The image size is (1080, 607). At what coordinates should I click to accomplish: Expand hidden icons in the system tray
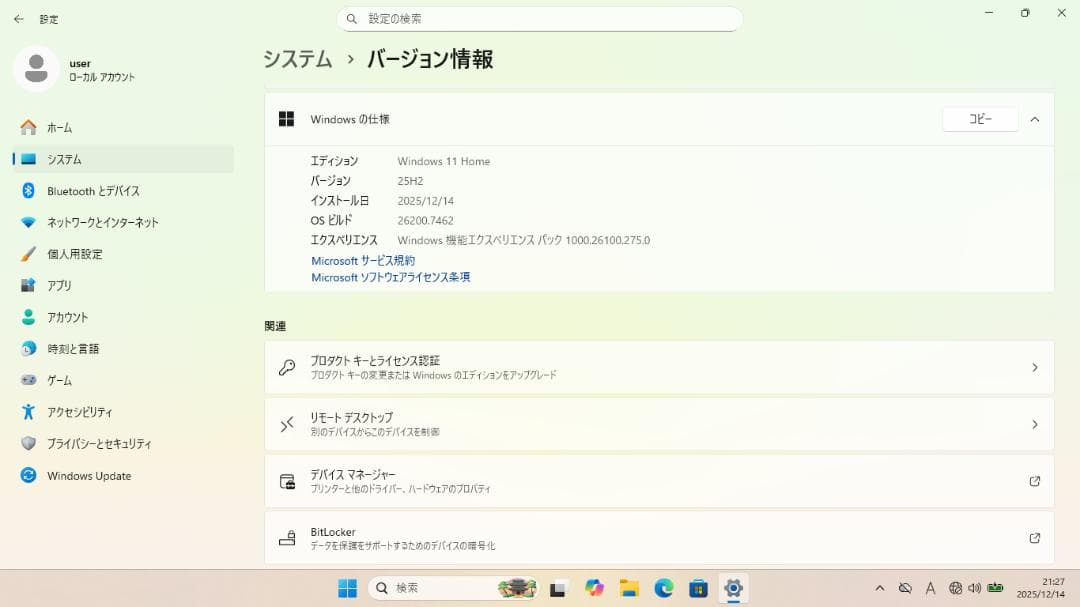tap(879, 588)
